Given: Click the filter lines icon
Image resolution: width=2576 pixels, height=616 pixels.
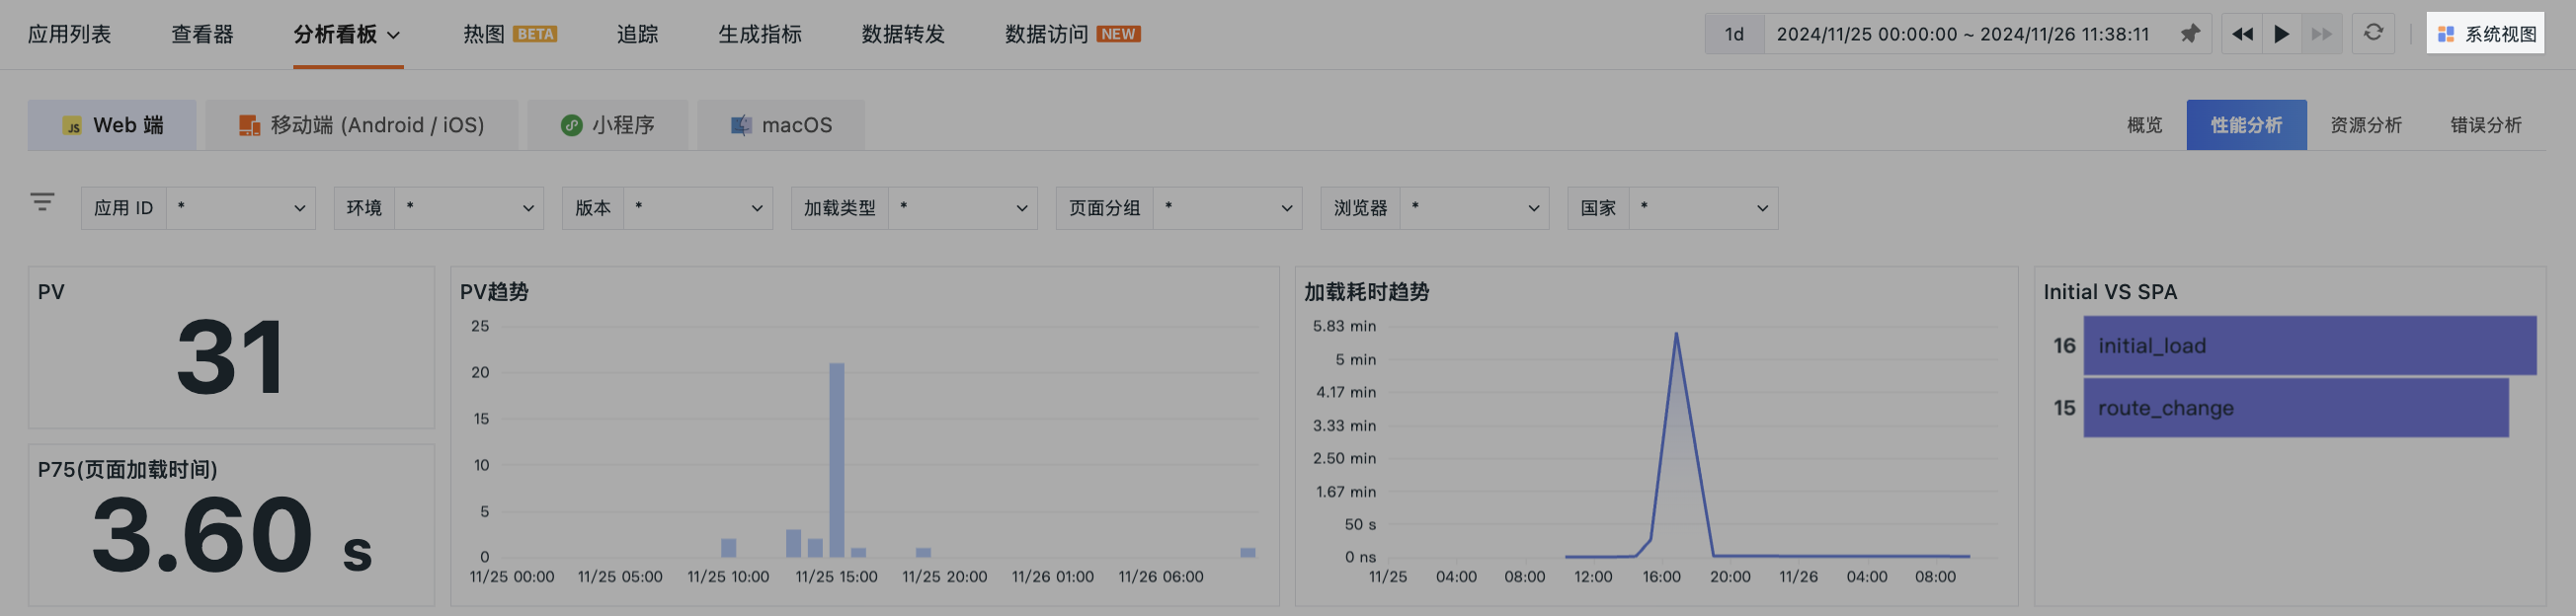Looking at the screenshot, I should [x=42, y=202].
